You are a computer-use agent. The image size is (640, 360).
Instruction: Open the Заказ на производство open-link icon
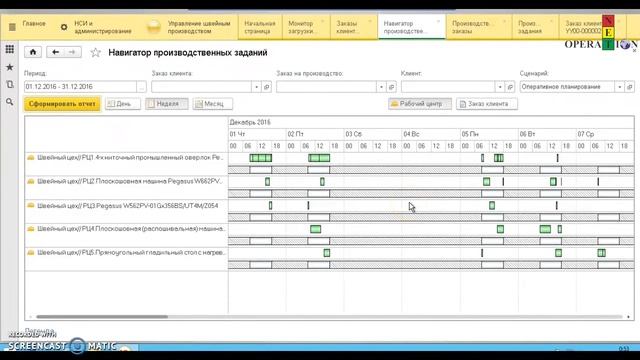pos(391,87)
